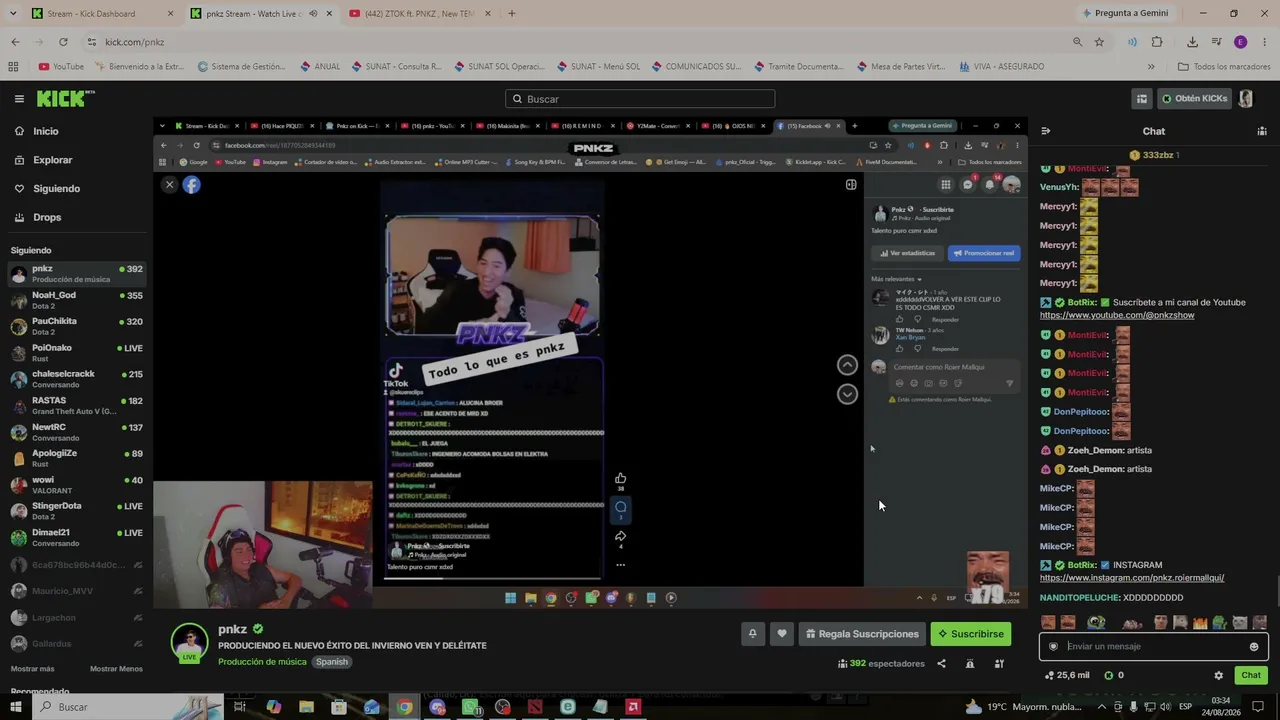Click the share icon next to espectadores
1280x720 pixels.
pos(941,663)
